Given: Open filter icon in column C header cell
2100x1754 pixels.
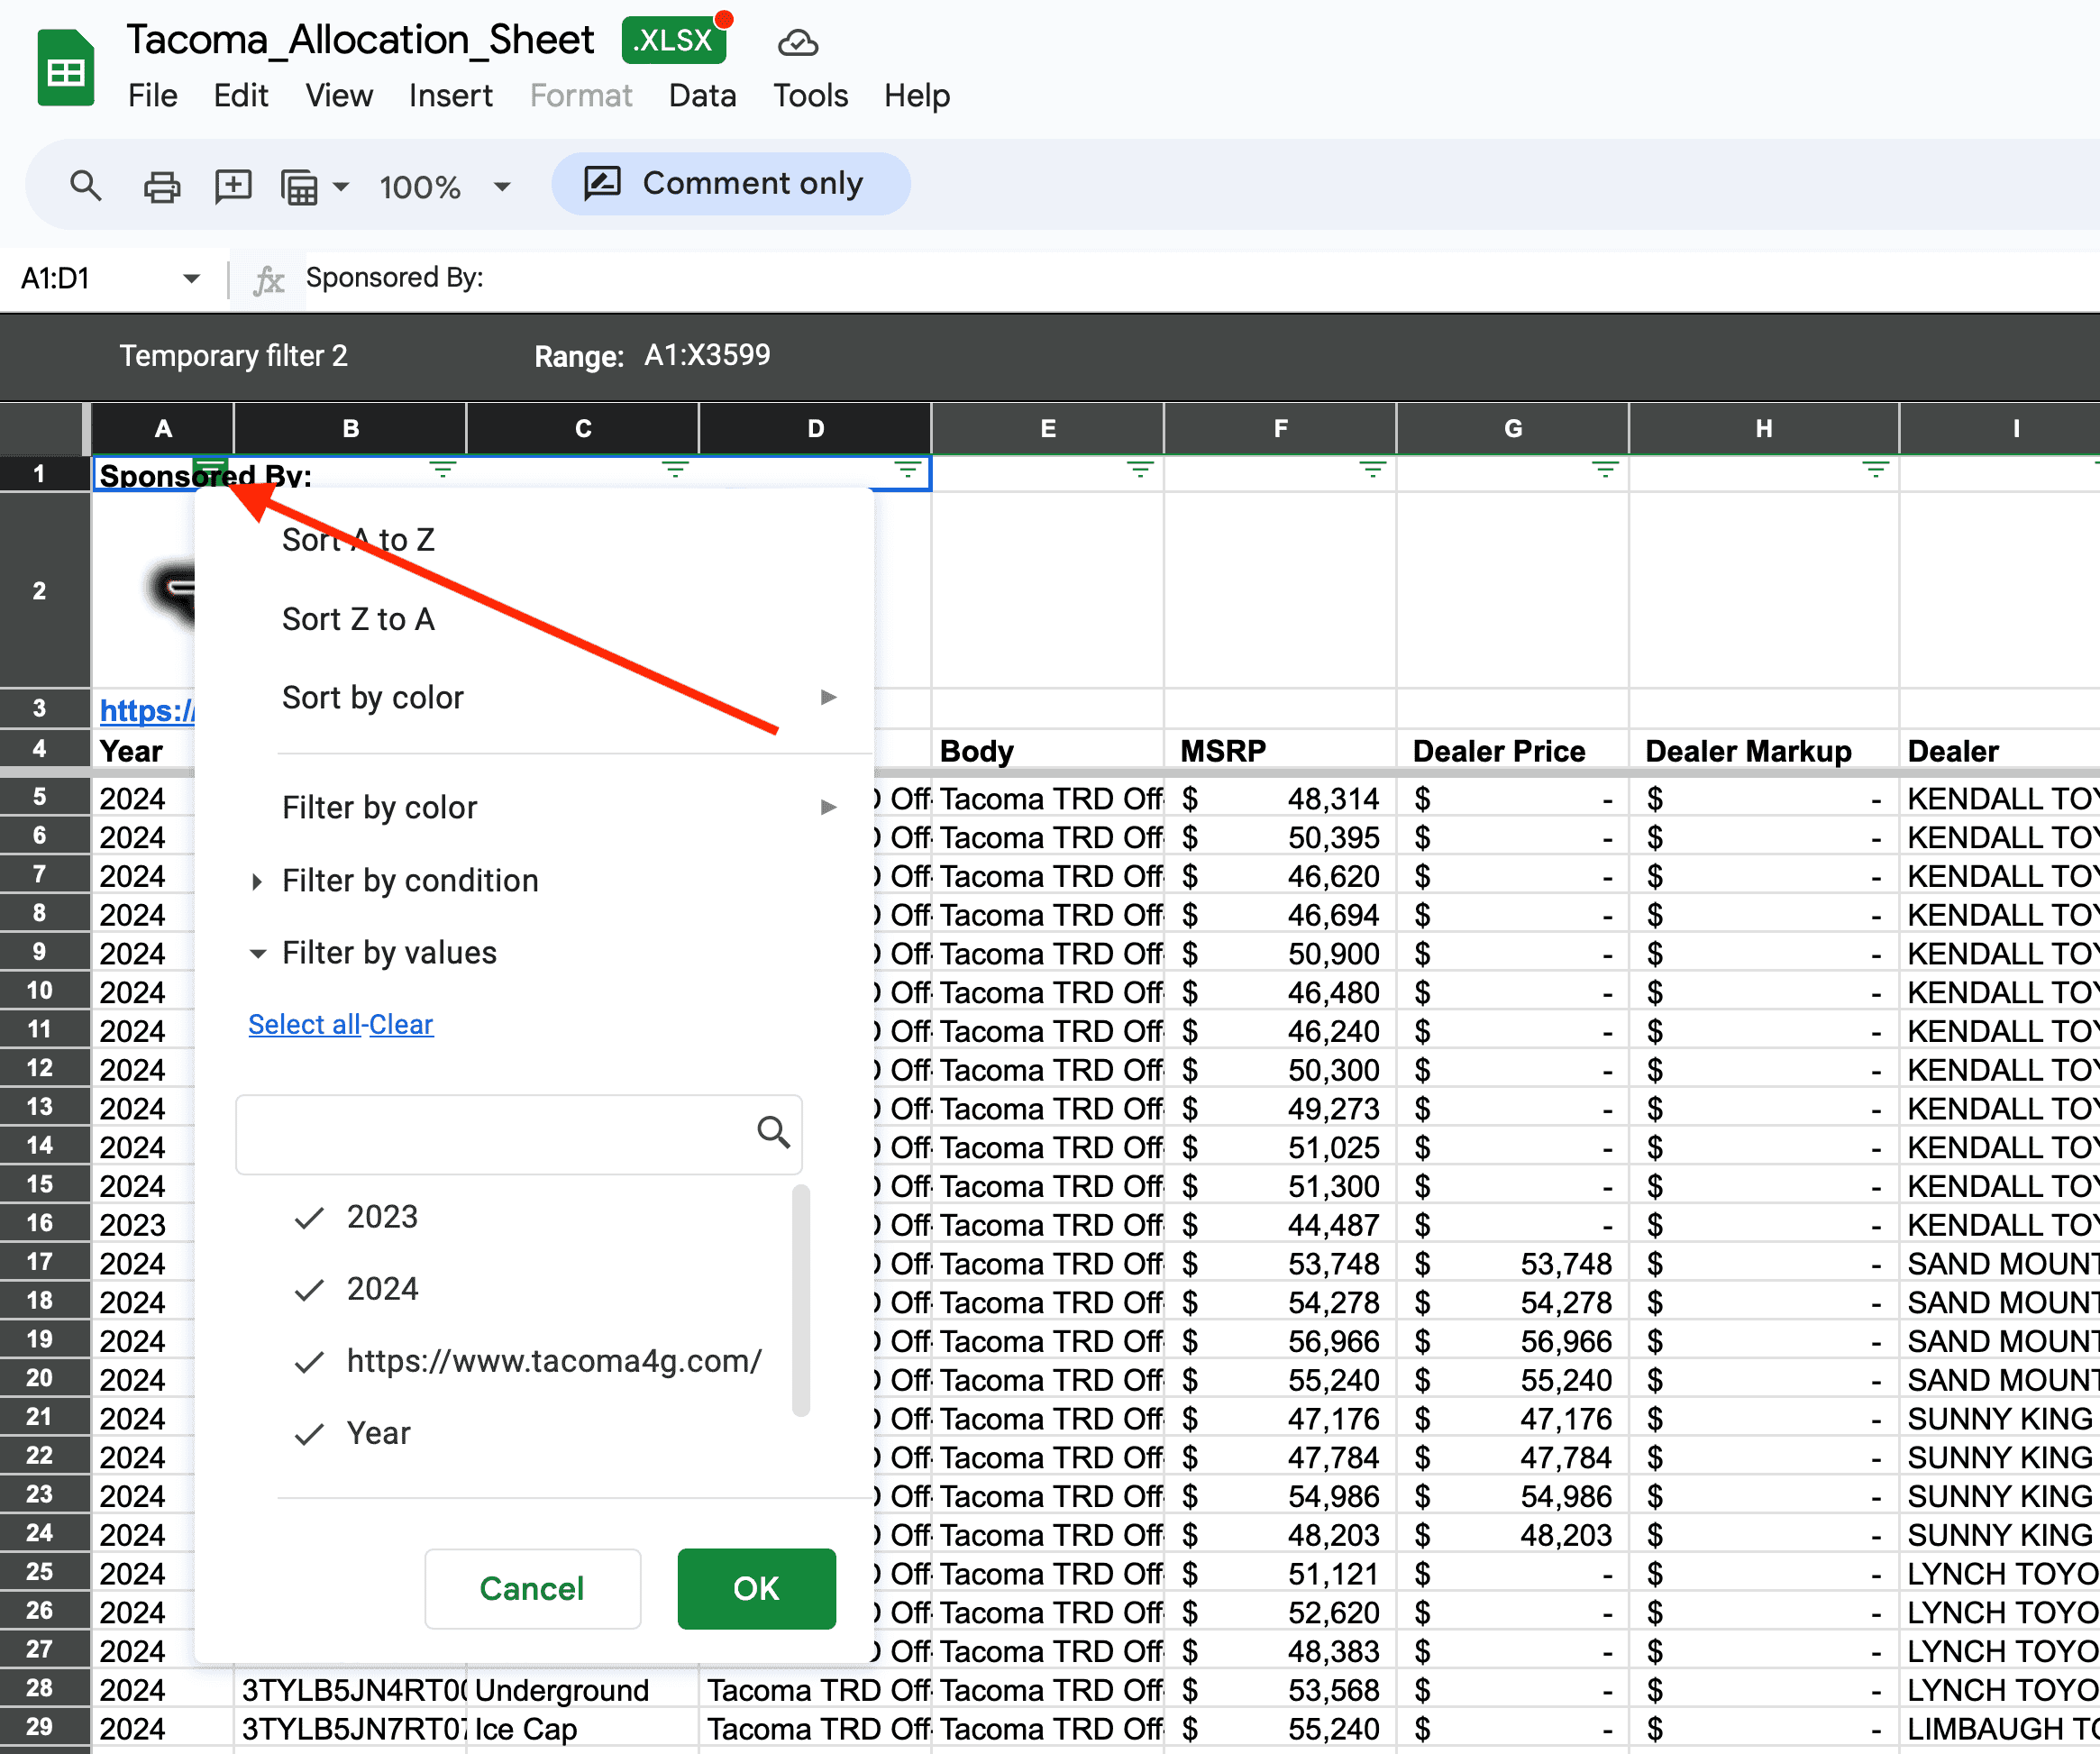Looking at the screenshot, I should [x=675, y=468].
